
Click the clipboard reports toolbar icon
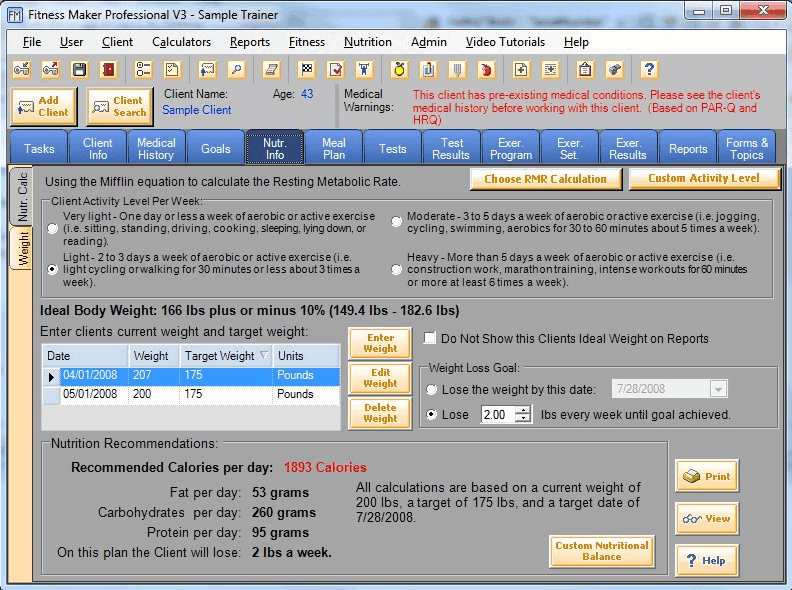point(585,69)
